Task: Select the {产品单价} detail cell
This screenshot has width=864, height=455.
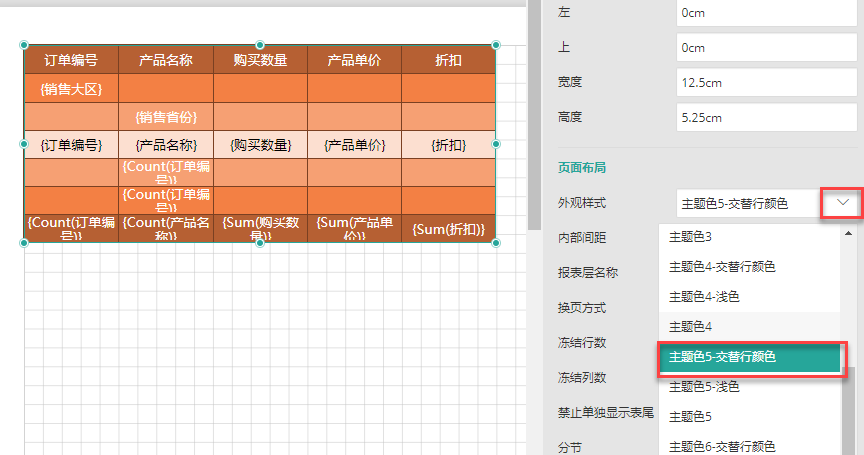Action: pos(354,145)
